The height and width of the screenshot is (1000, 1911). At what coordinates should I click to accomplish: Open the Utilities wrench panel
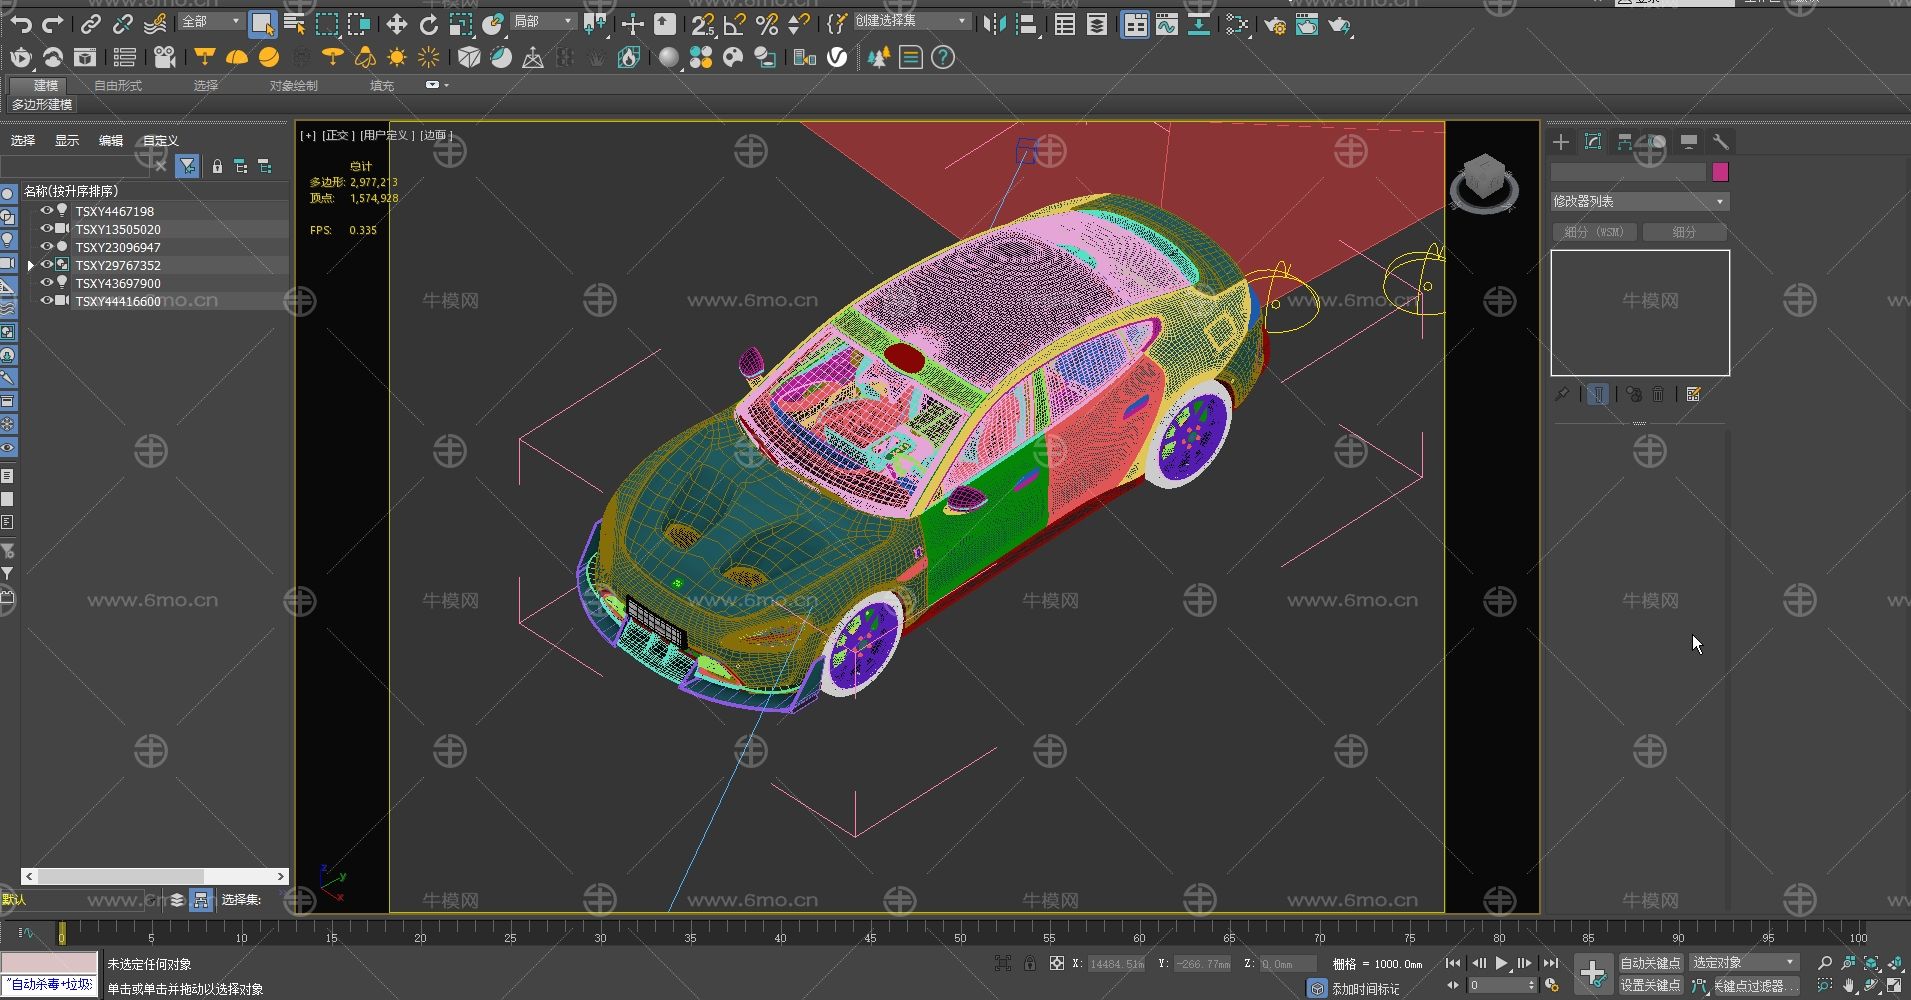click(x=1721, y=142)
